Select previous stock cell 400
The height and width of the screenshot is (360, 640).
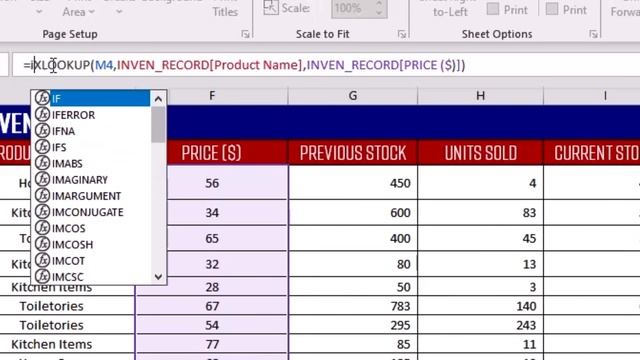coord(353,238)
